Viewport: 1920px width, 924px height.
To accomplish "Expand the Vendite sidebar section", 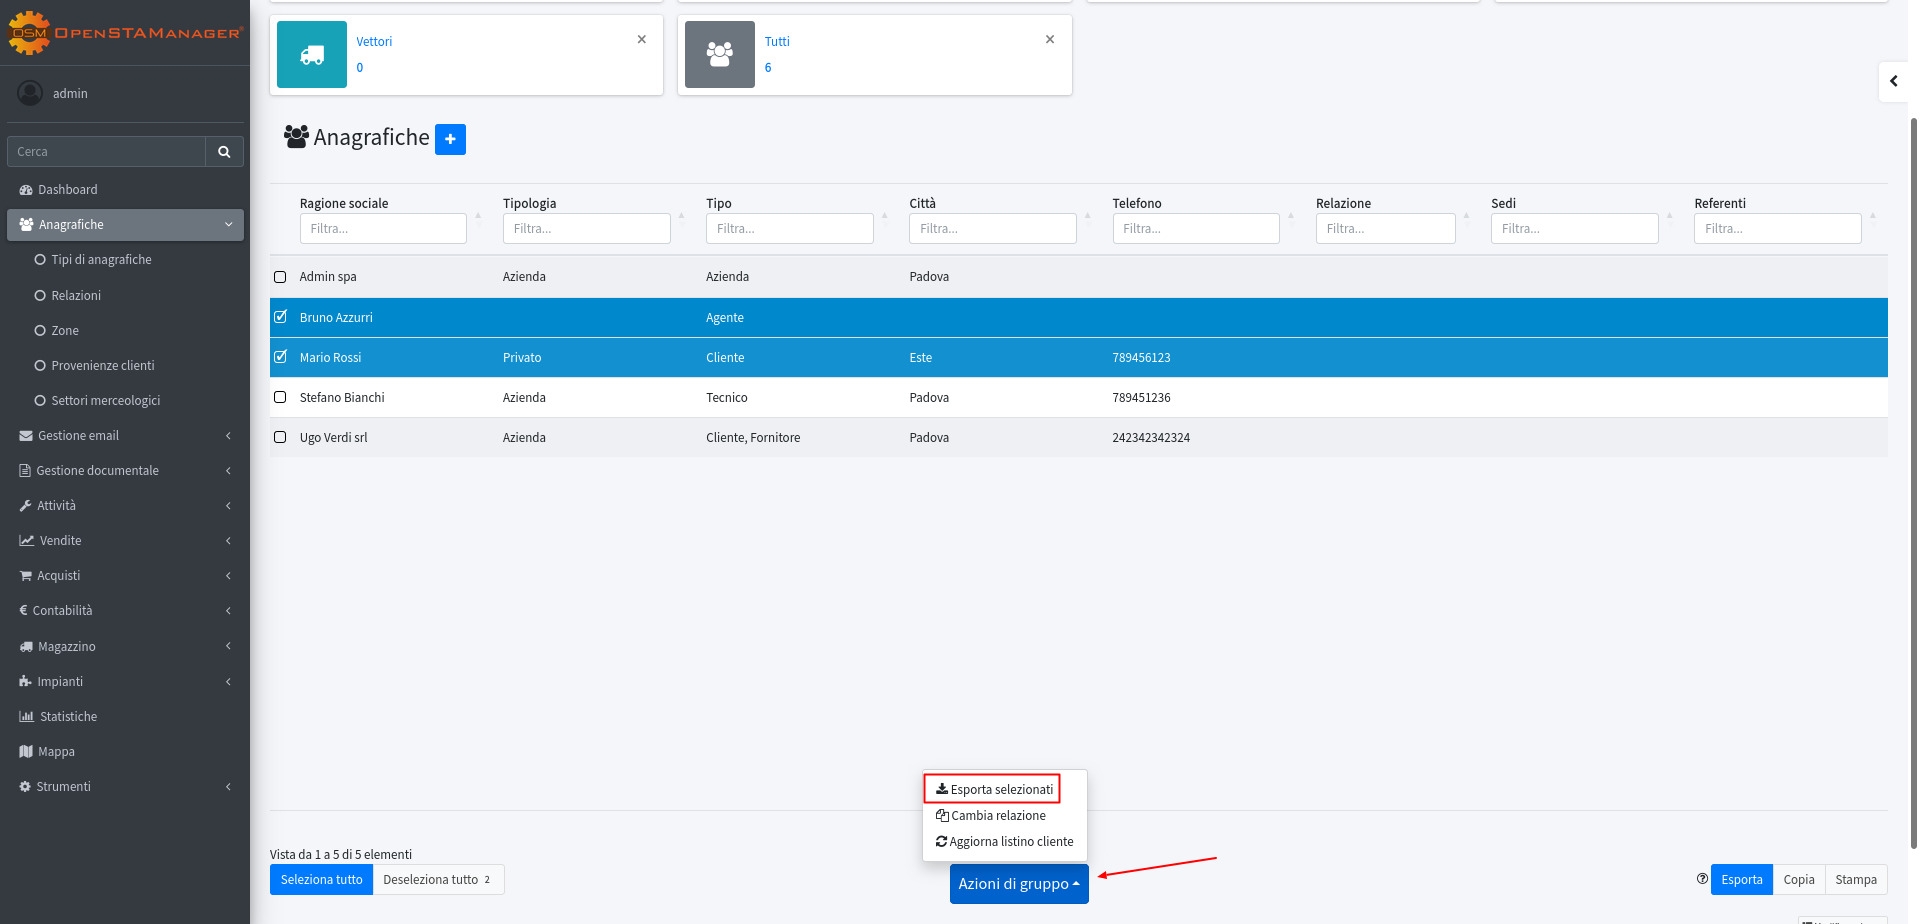I will (60, 541).
